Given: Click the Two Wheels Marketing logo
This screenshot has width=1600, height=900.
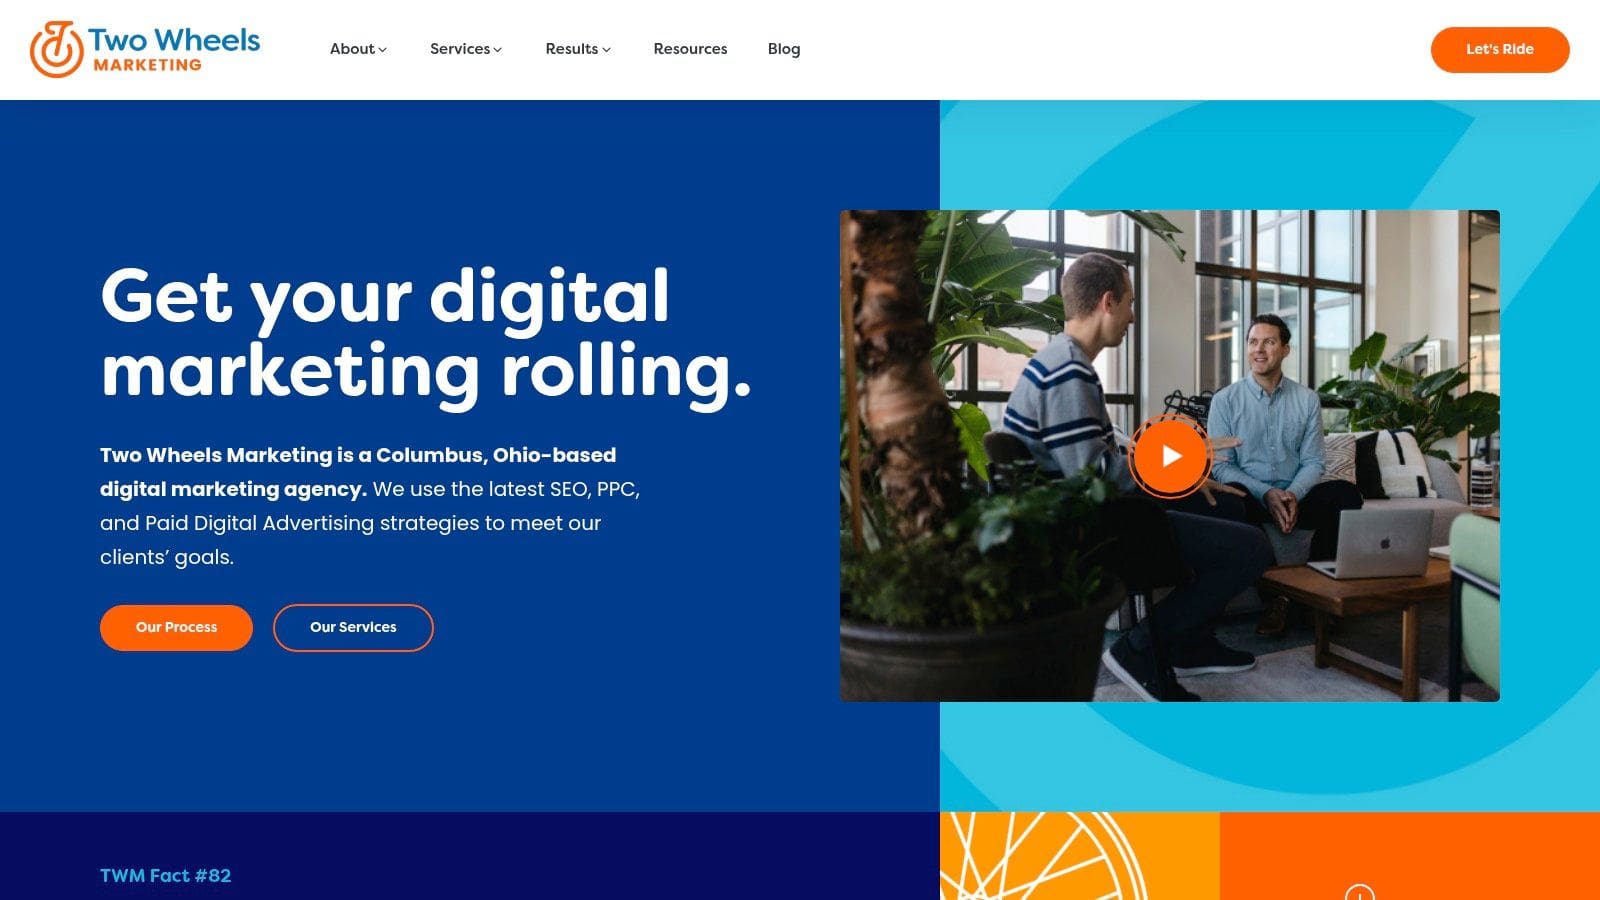Looking at the screenshot, I should coord(145,49).
